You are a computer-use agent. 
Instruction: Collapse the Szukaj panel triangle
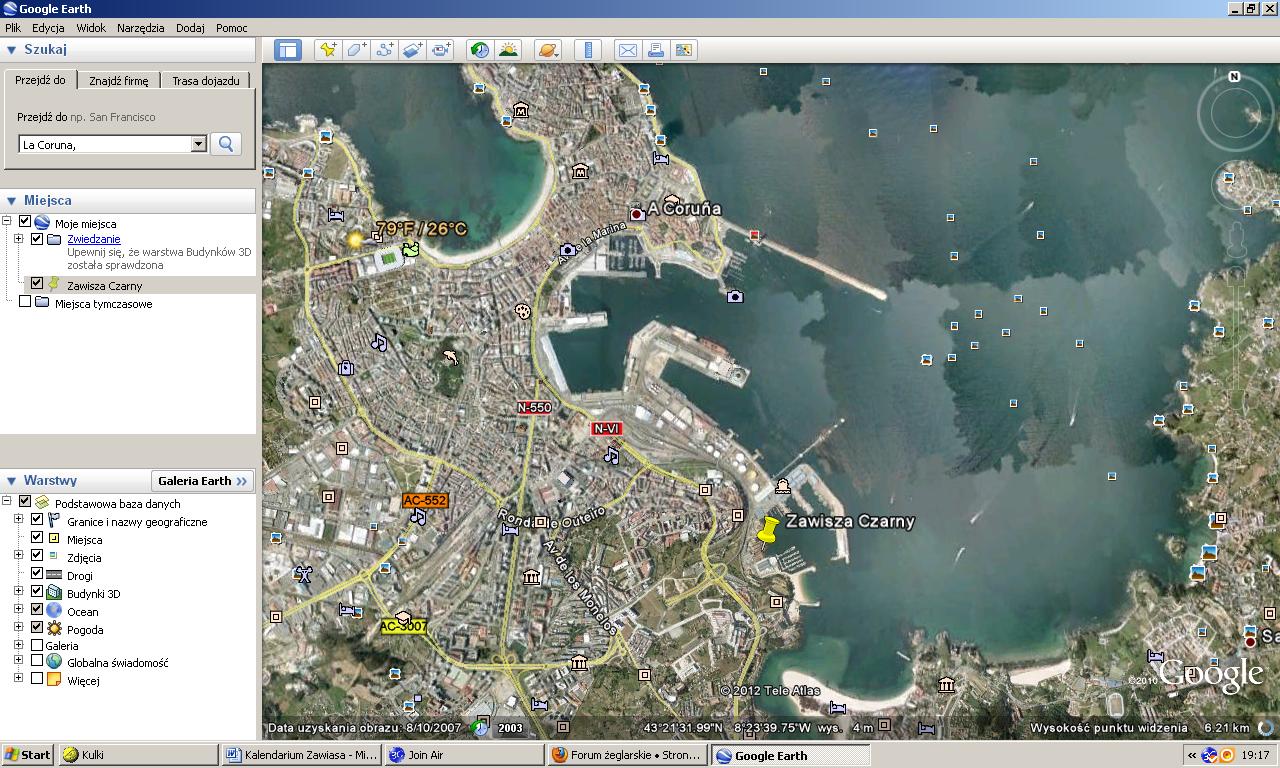click(x=12, y=50)
